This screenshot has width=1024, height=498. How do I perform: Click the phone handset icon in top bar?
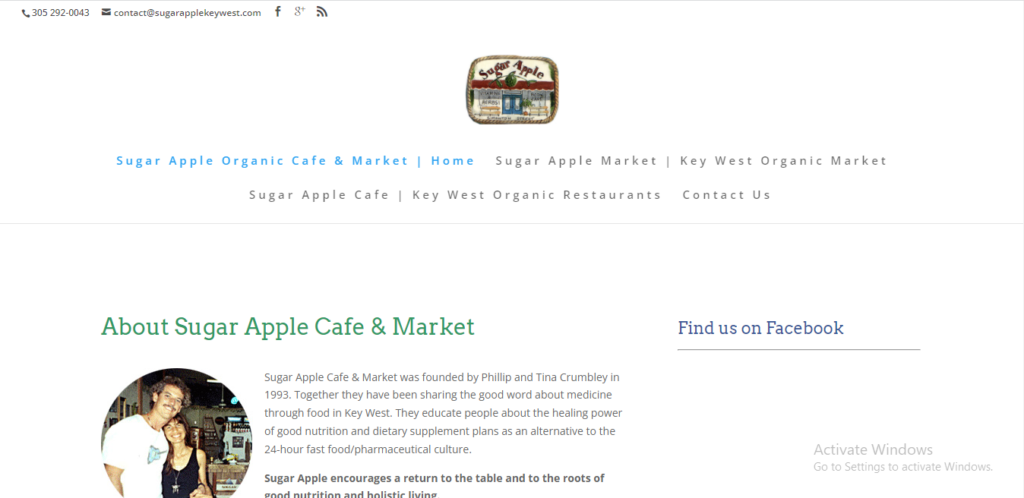pyautogui.click(x=25, y=13)
